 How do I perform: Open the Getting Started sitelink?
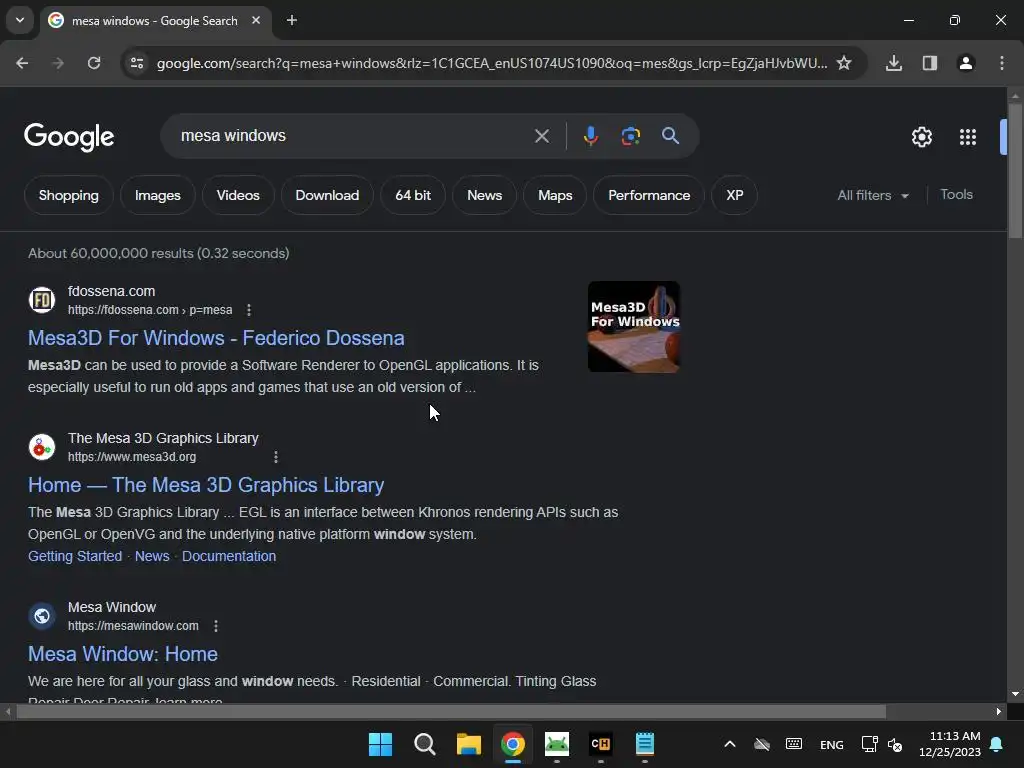(x=75, y=556)
